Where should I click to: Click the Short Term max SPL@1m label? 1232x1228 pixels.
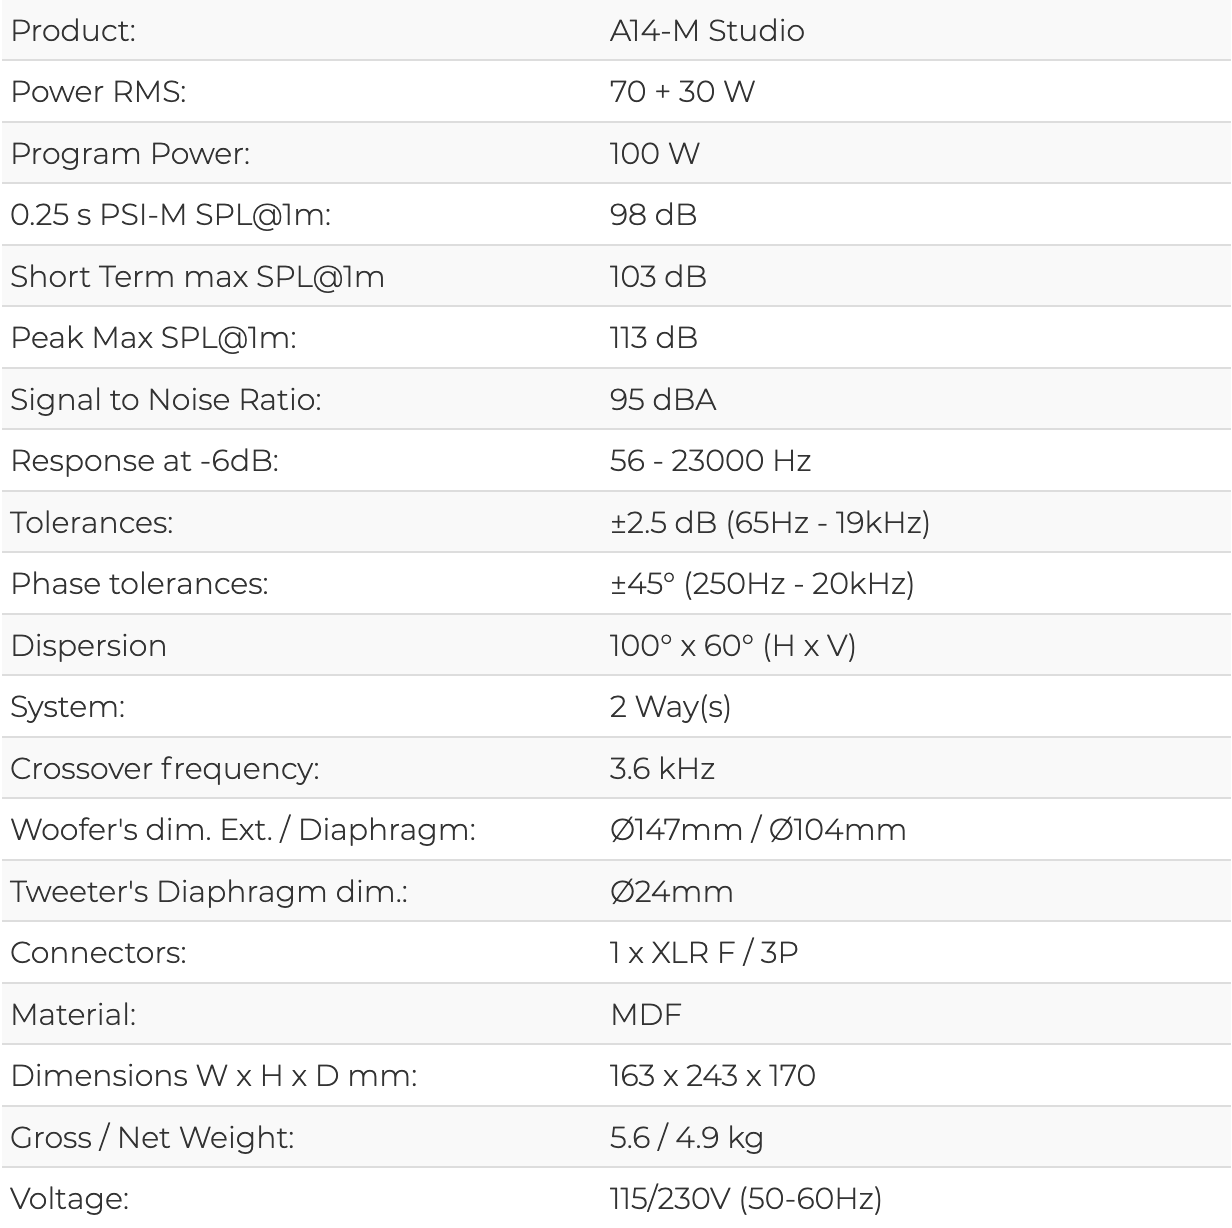tap(197, 277)
